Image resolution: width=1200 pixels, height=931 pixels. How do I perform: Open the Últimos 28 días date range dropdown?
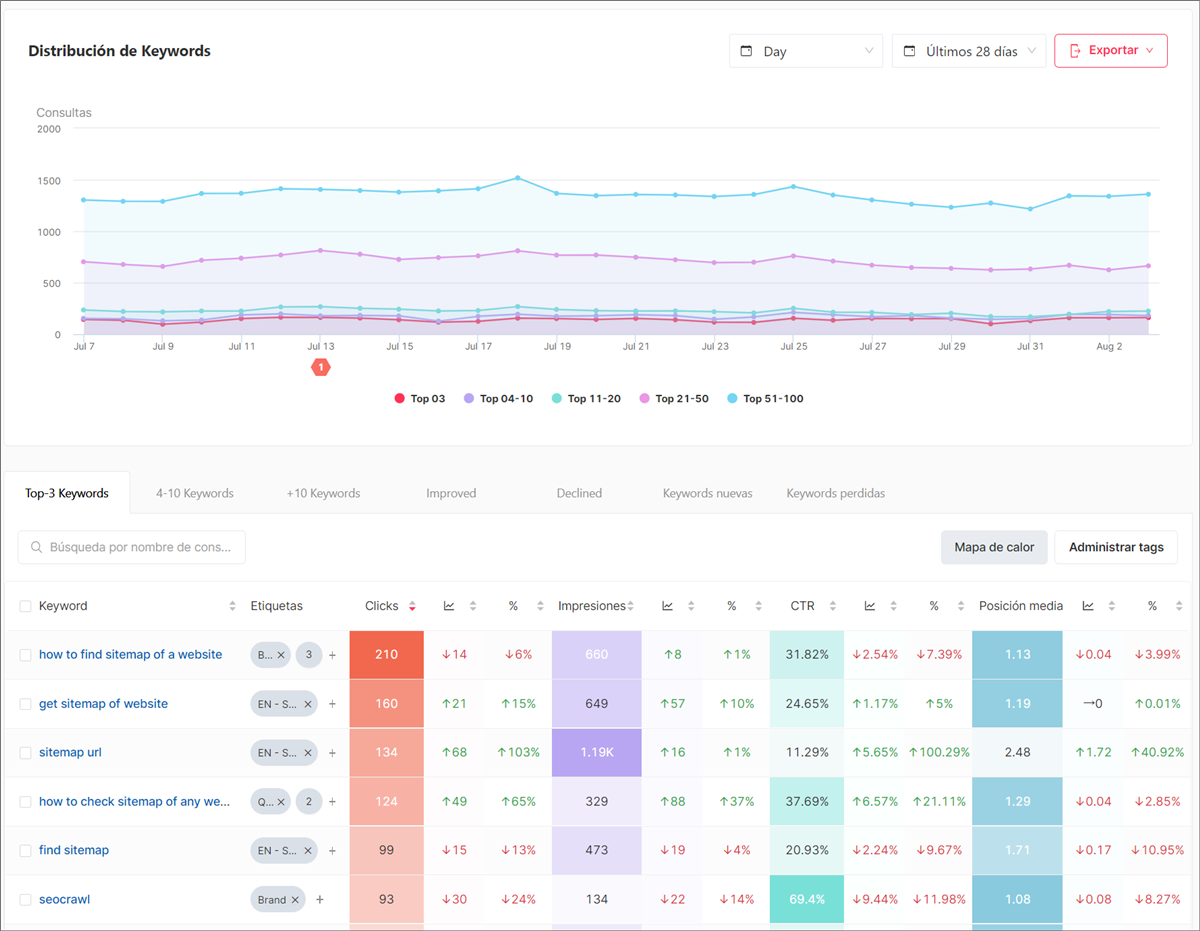point(968,50)
